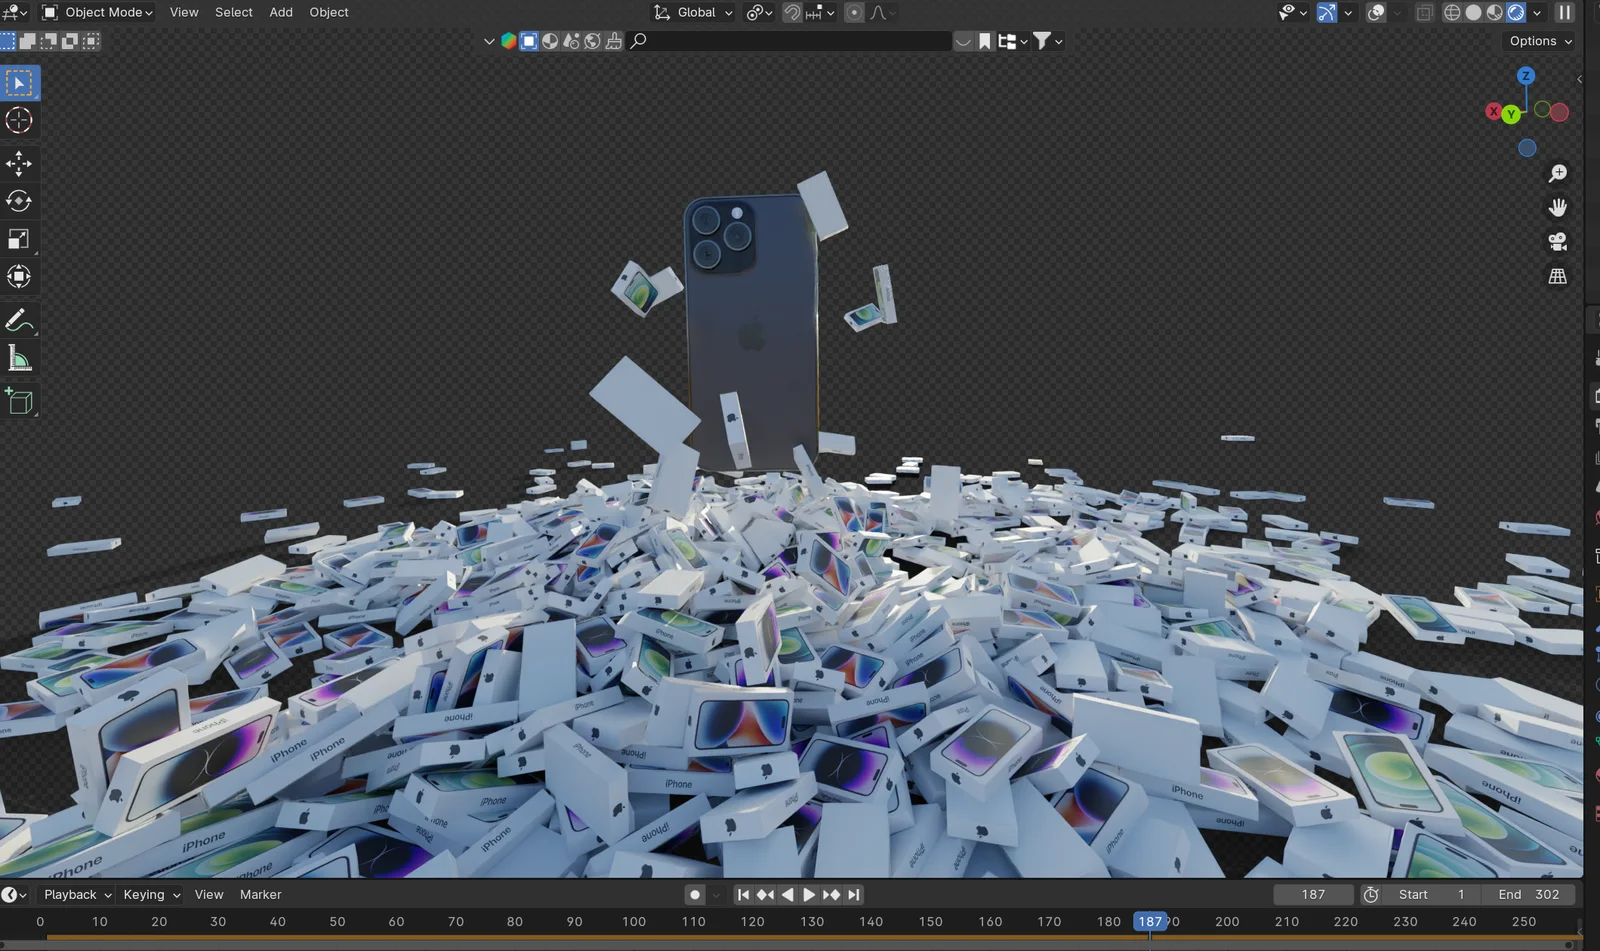Expand the Options dropdown in the viewport
This screenshot has width=1600, height=951.
pos(1537,41)
